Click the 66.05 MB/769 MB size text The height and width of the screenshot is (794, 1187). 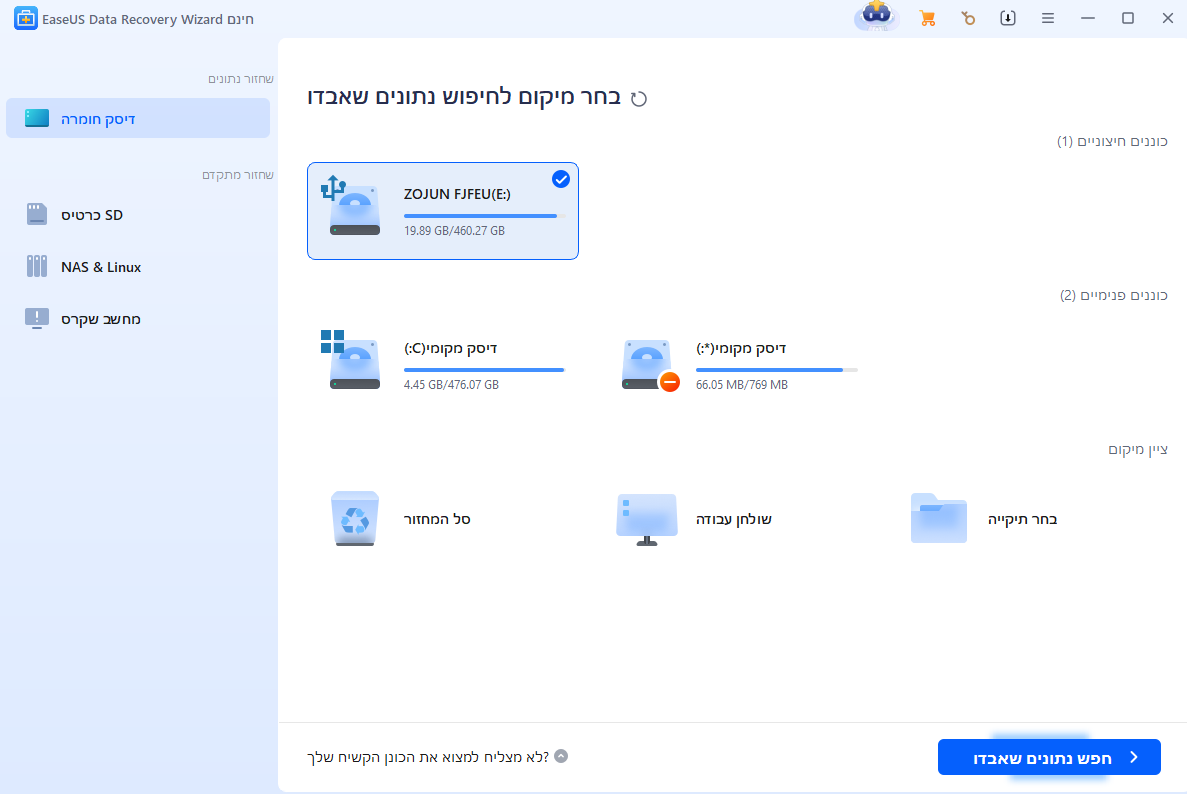point(742,385)
